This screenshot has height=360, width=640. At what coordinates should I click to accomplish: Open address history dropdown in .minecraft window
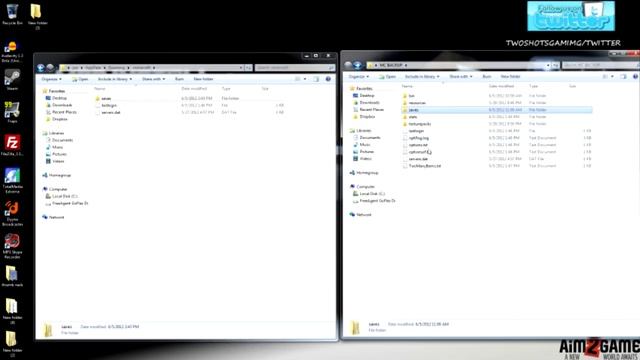pos(241,68)
